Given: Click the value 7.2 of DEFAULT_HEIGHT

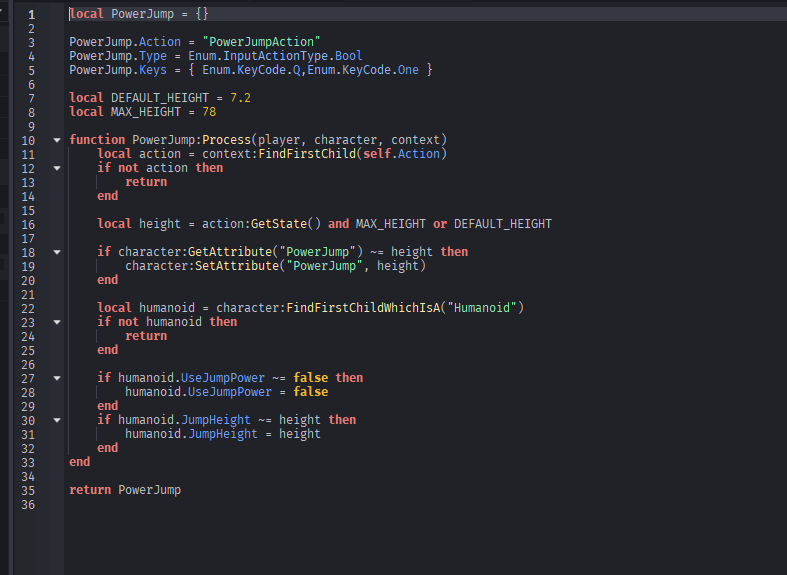Looking at the screenshot, I should (x=240, y=98).
